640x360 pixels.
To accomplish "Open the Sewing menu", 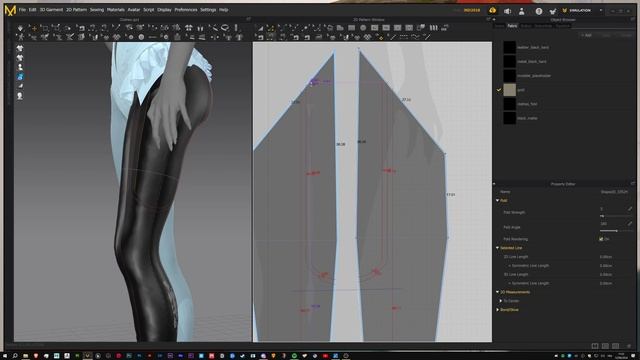I will click(x=97, y=10).
